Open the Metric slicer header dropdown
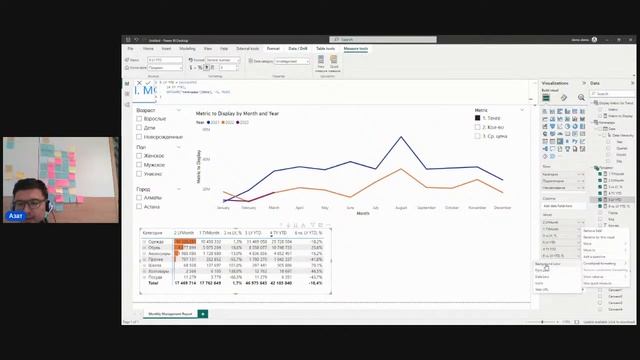 pos(522,110)
